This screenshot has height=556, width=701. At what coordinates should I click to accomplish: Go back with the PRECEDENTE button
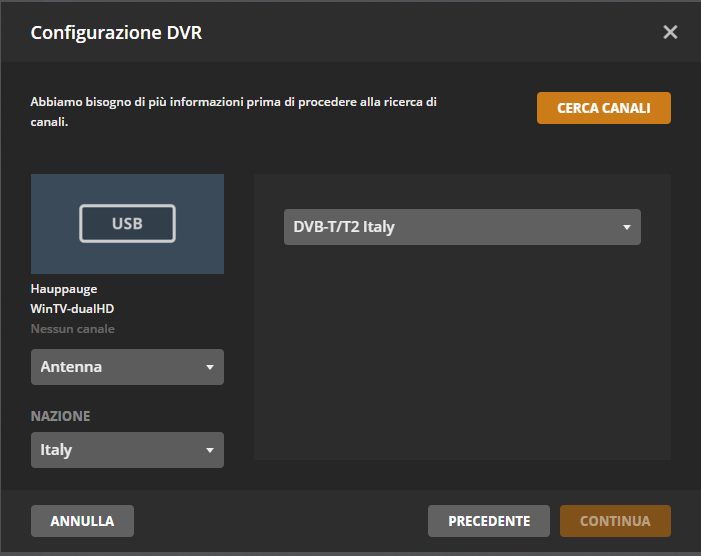[x=489, y=521]
